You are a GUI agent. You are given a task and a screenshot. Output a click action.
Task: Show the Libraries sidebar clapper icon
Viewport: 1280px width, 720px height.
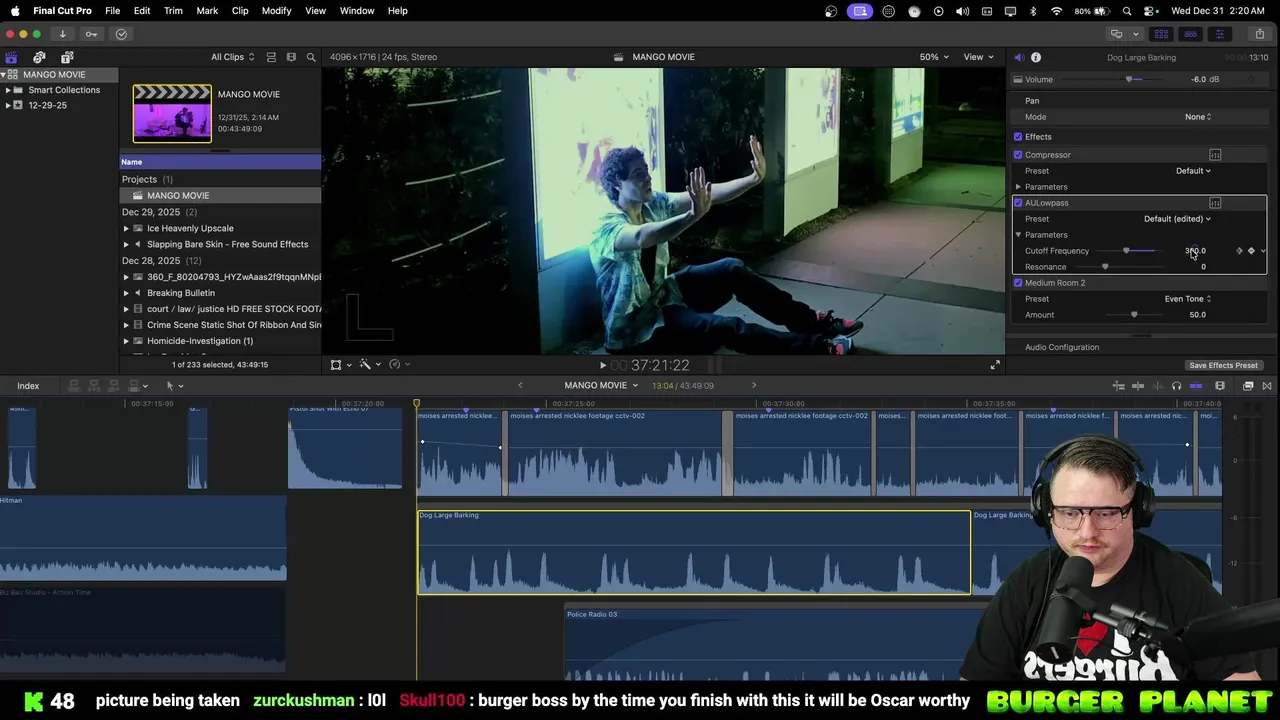click(11, 57)
